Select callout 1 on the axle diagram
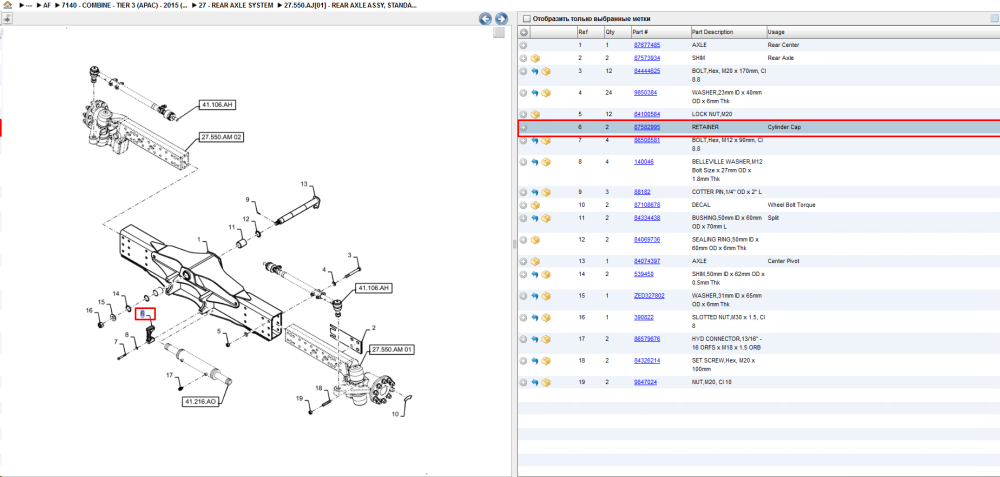The image size is (1000, 477). click(198, 240)
